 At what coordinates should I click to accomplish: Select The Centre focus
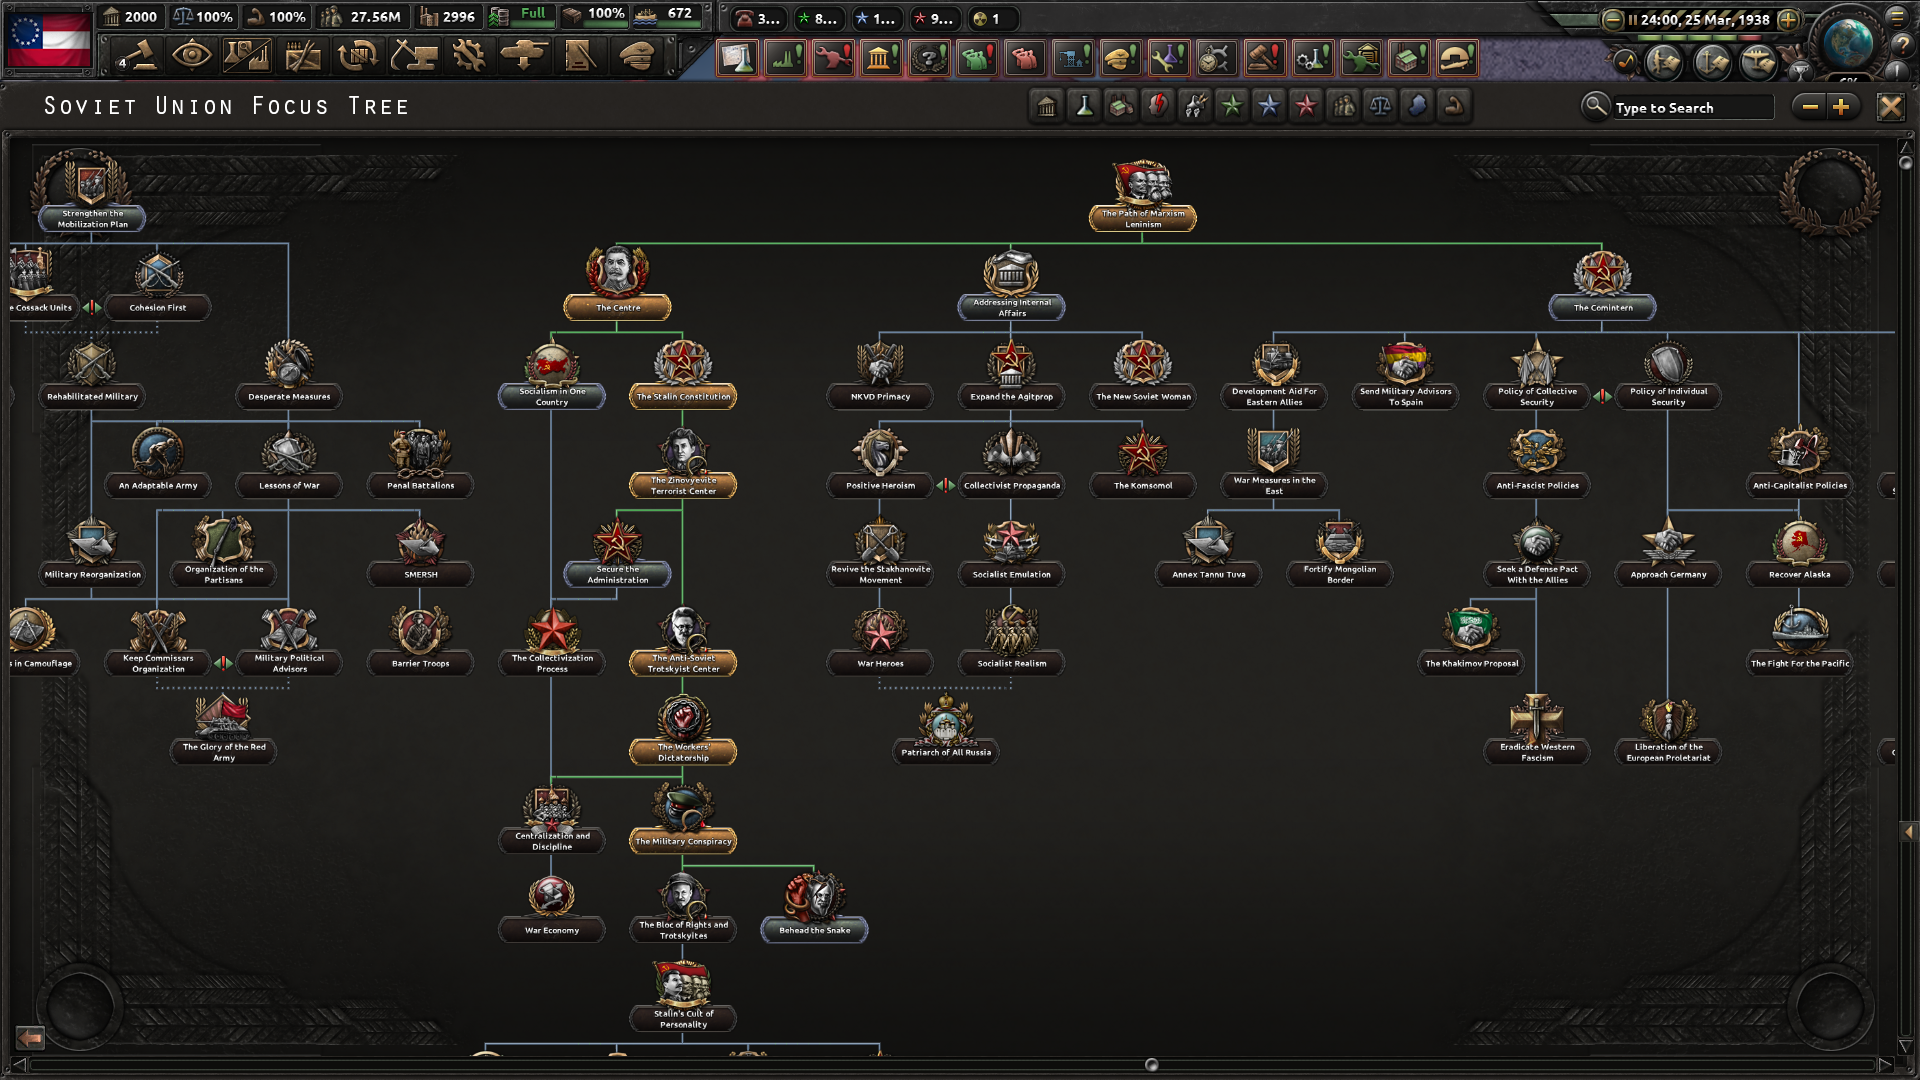pos(617,283)
